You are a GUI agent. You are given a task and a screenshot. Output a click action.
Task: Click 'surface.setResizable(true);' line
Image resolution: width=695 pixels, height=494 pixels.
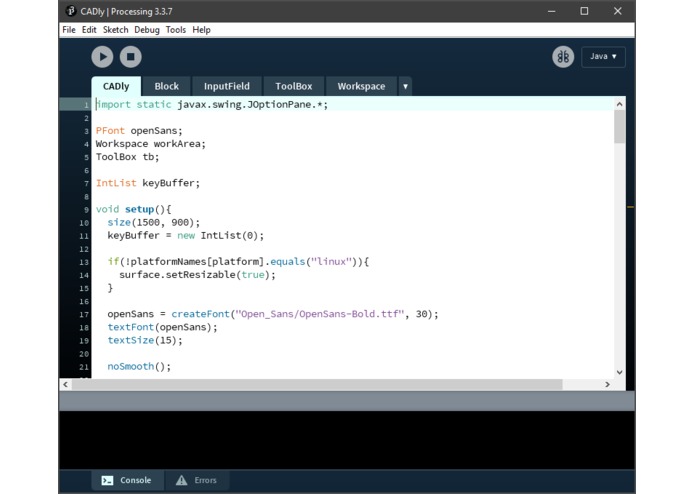pyautogui.click(x=197, y=275)
